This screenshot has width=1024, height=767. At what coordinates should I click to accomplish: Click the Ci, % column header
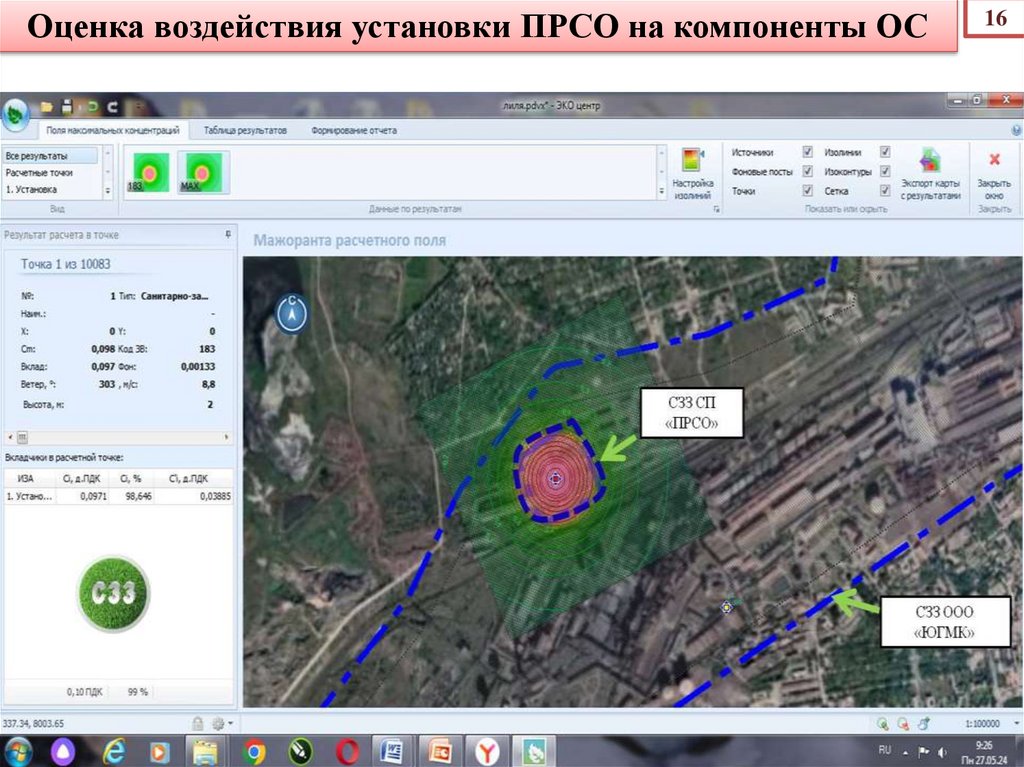pos(131,478)
